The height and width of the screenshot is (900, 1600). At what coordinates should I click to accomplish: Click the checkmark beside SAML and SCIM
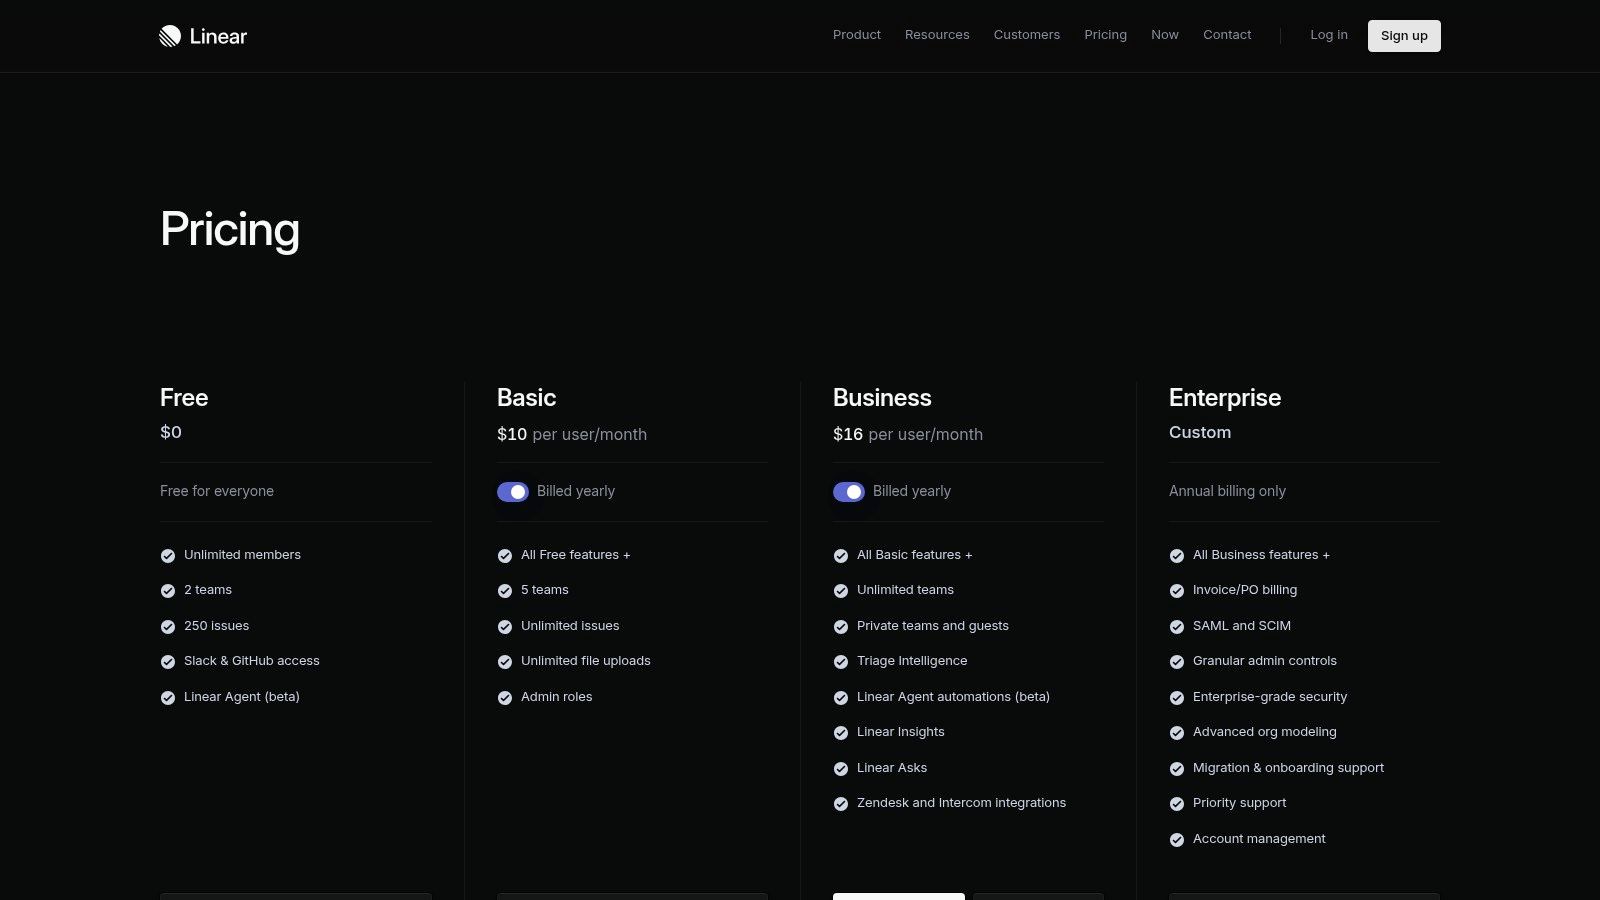tap(1176, 626)
